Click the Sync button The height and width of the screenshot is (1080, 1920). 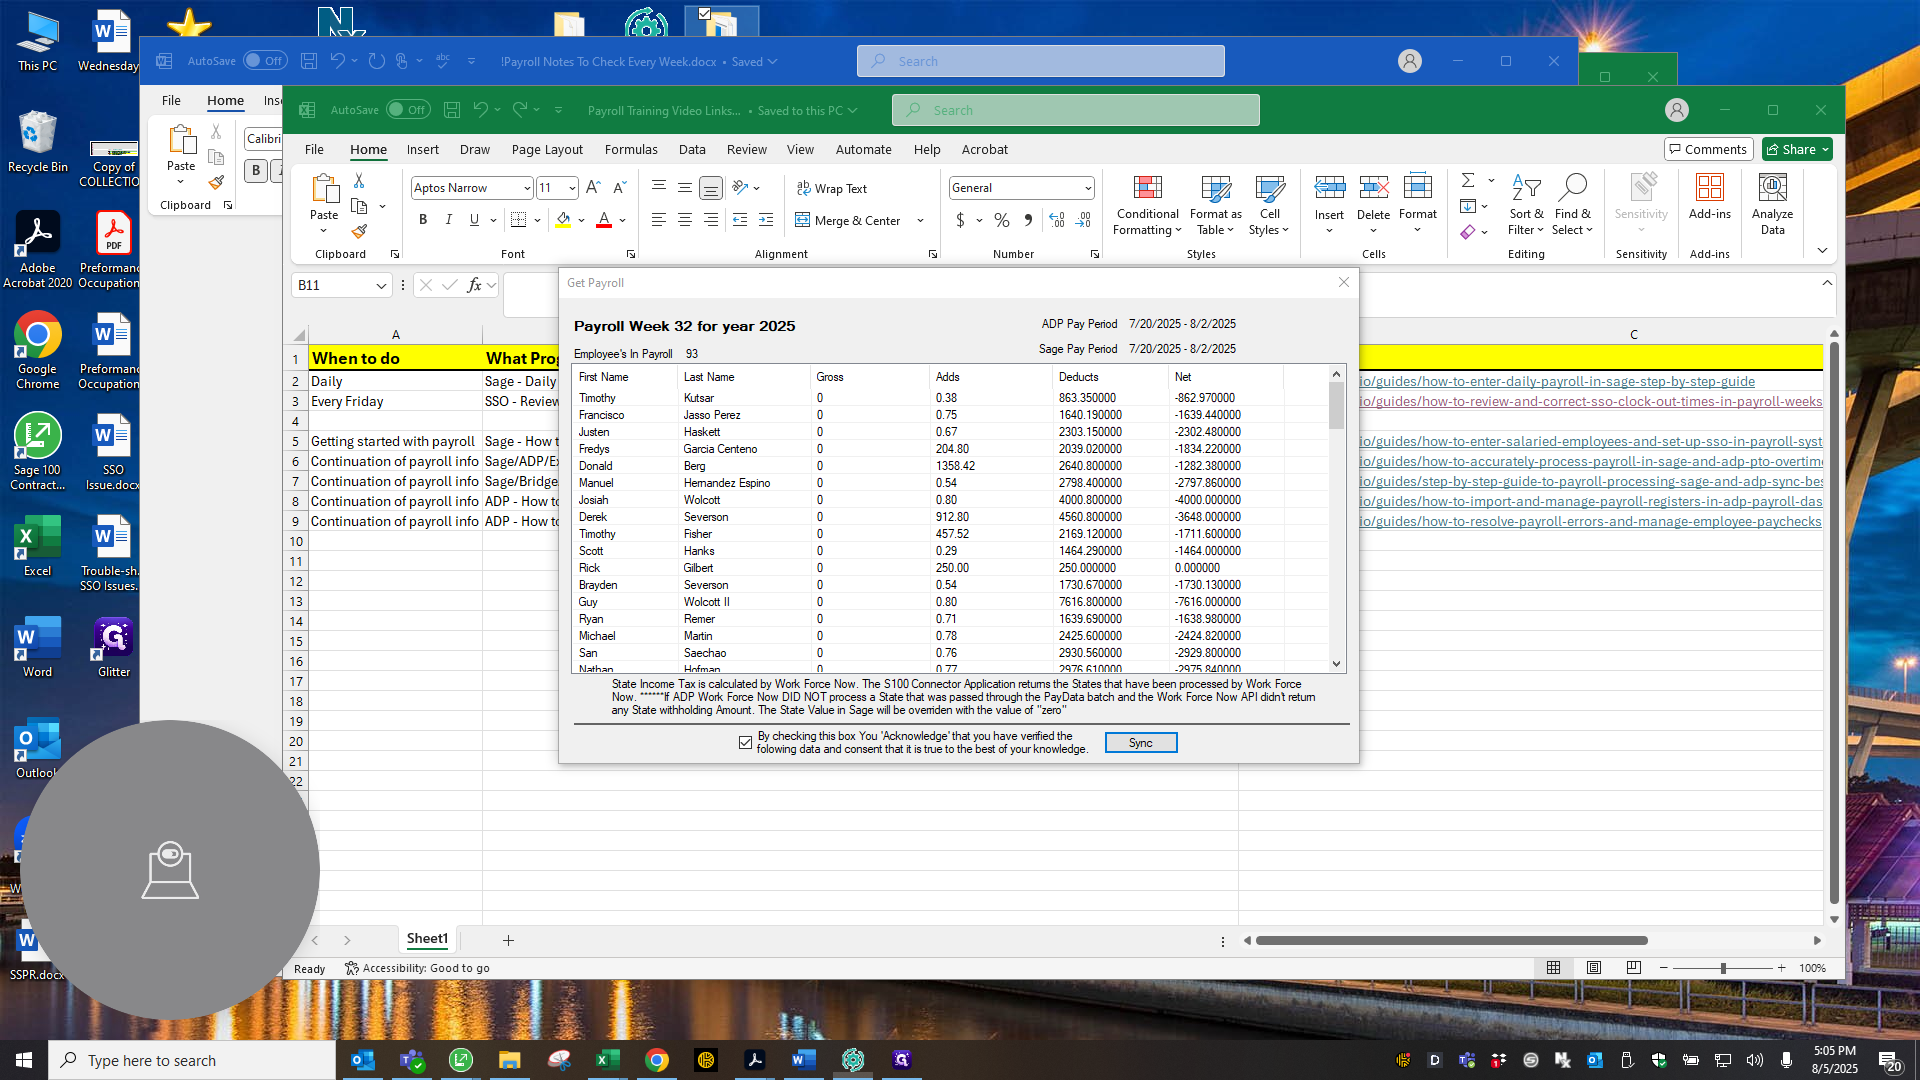coord(1140,742)
